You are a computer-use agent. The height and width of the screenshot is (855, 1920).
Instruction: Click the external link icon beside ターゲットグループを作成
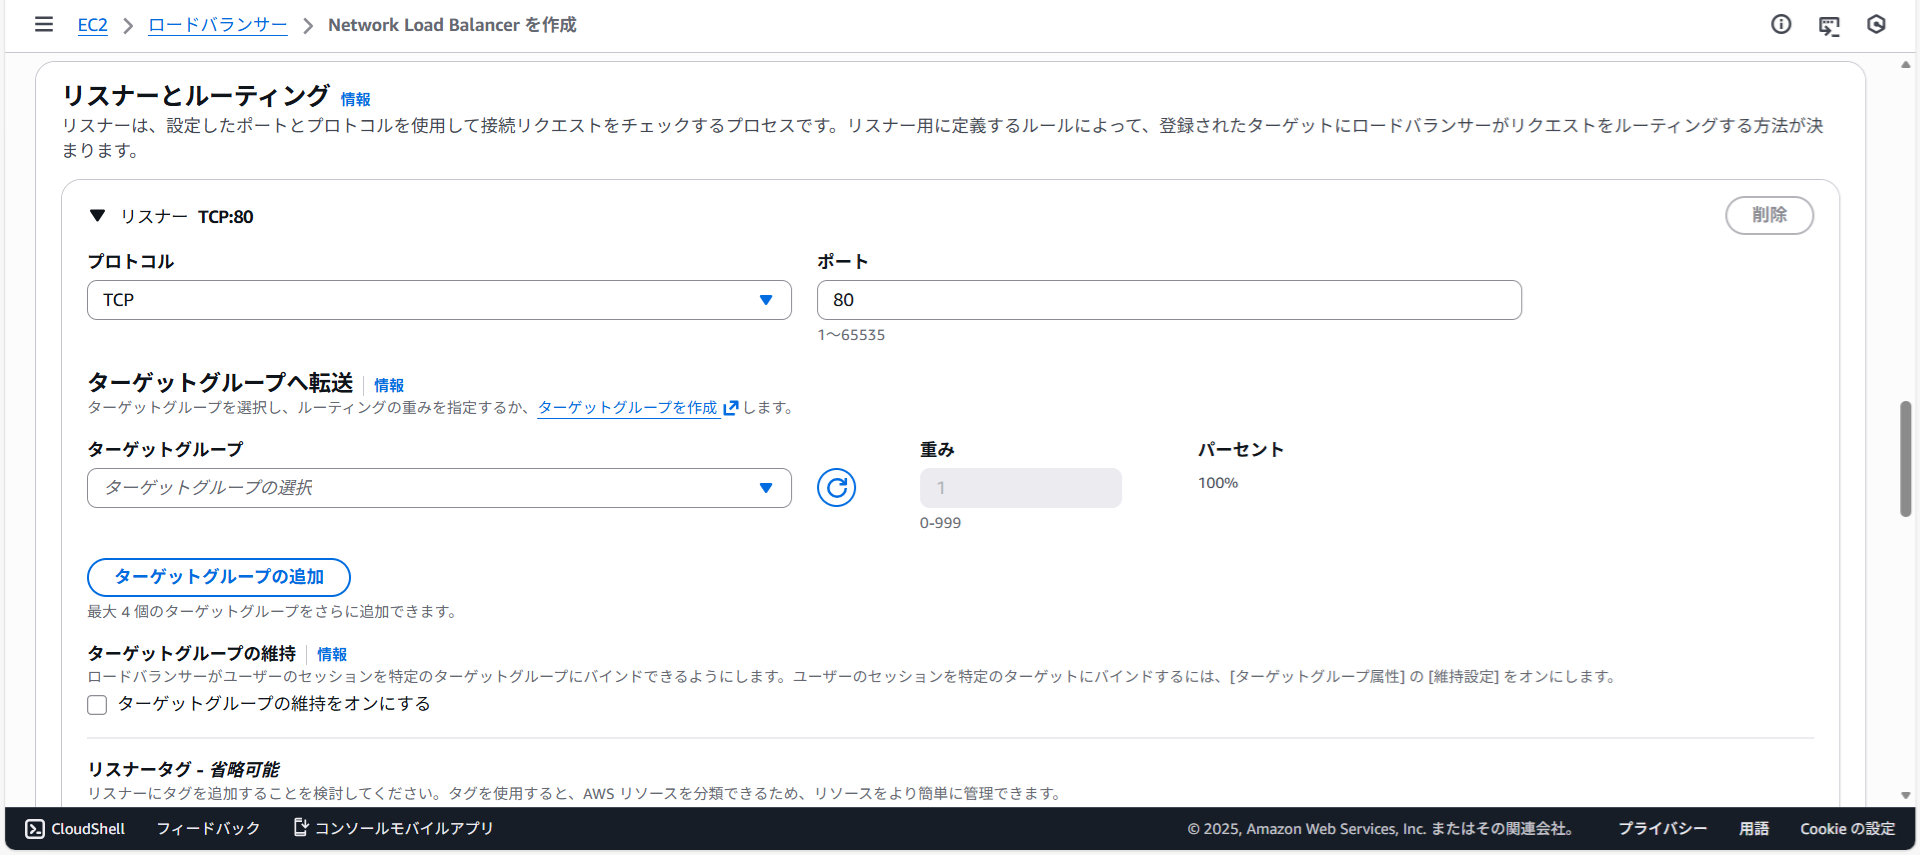click(731, 408)
